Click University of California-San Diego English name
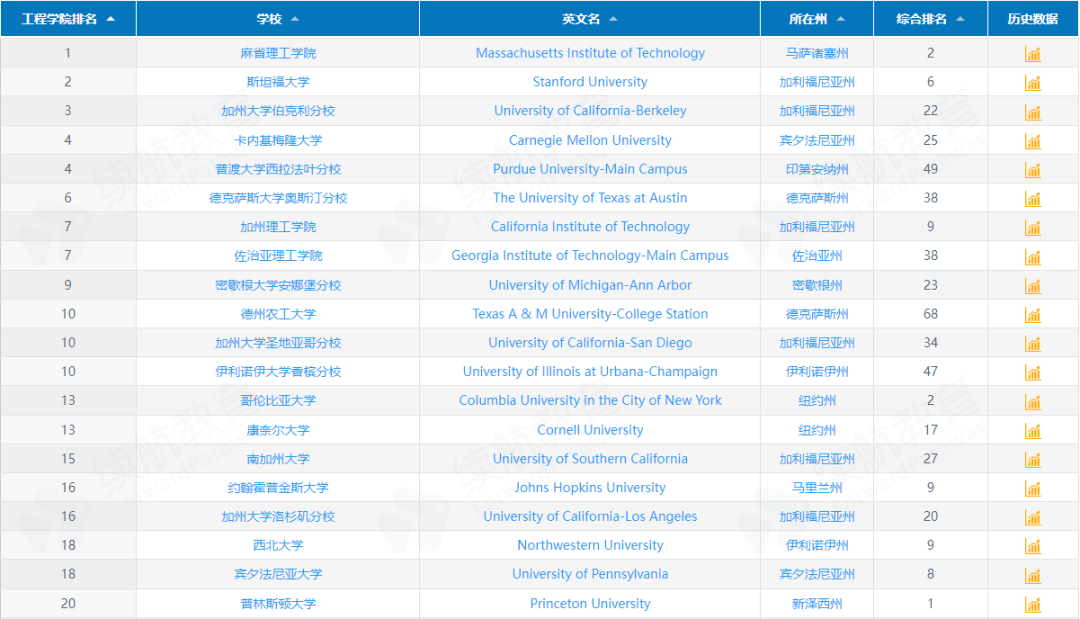This screenshot has height=619, width=1080. tap(590, 343)
